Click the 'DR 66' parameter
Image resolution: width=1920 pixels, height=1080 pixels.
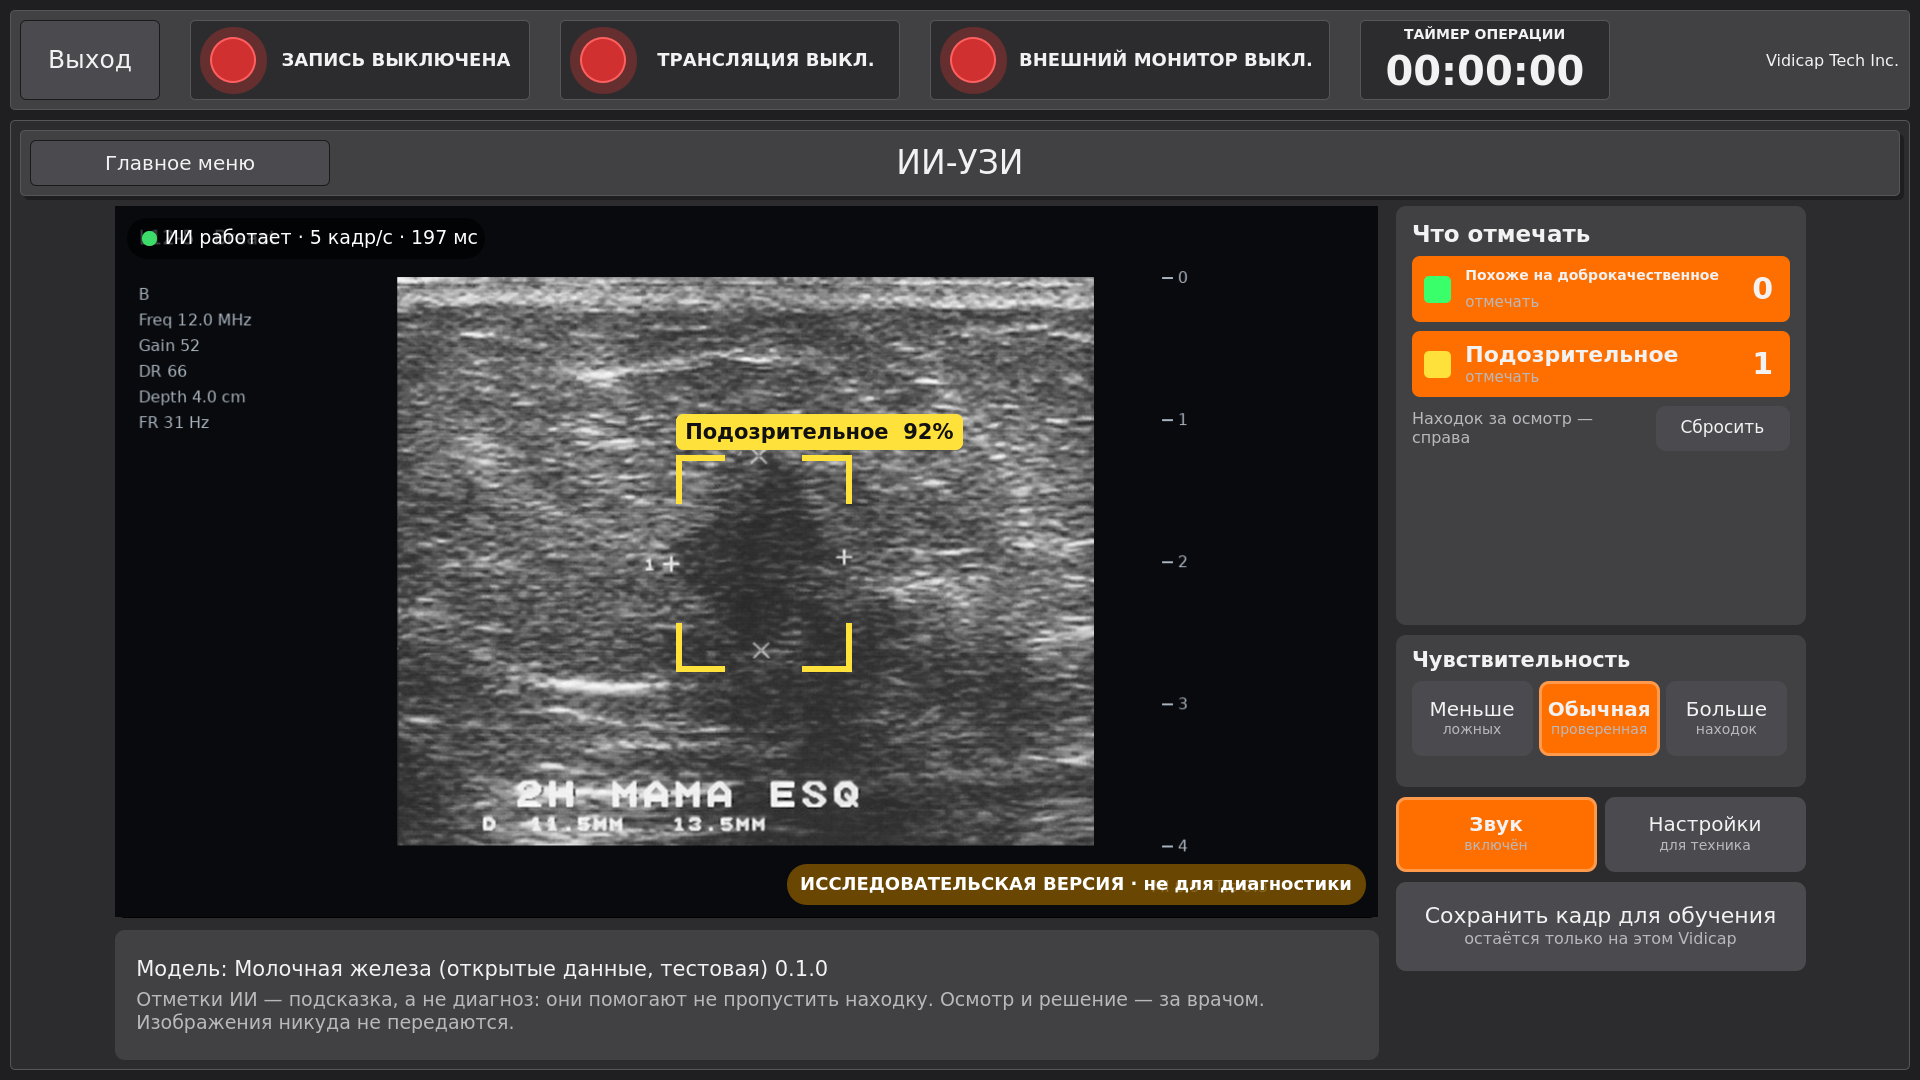point(163,371)
